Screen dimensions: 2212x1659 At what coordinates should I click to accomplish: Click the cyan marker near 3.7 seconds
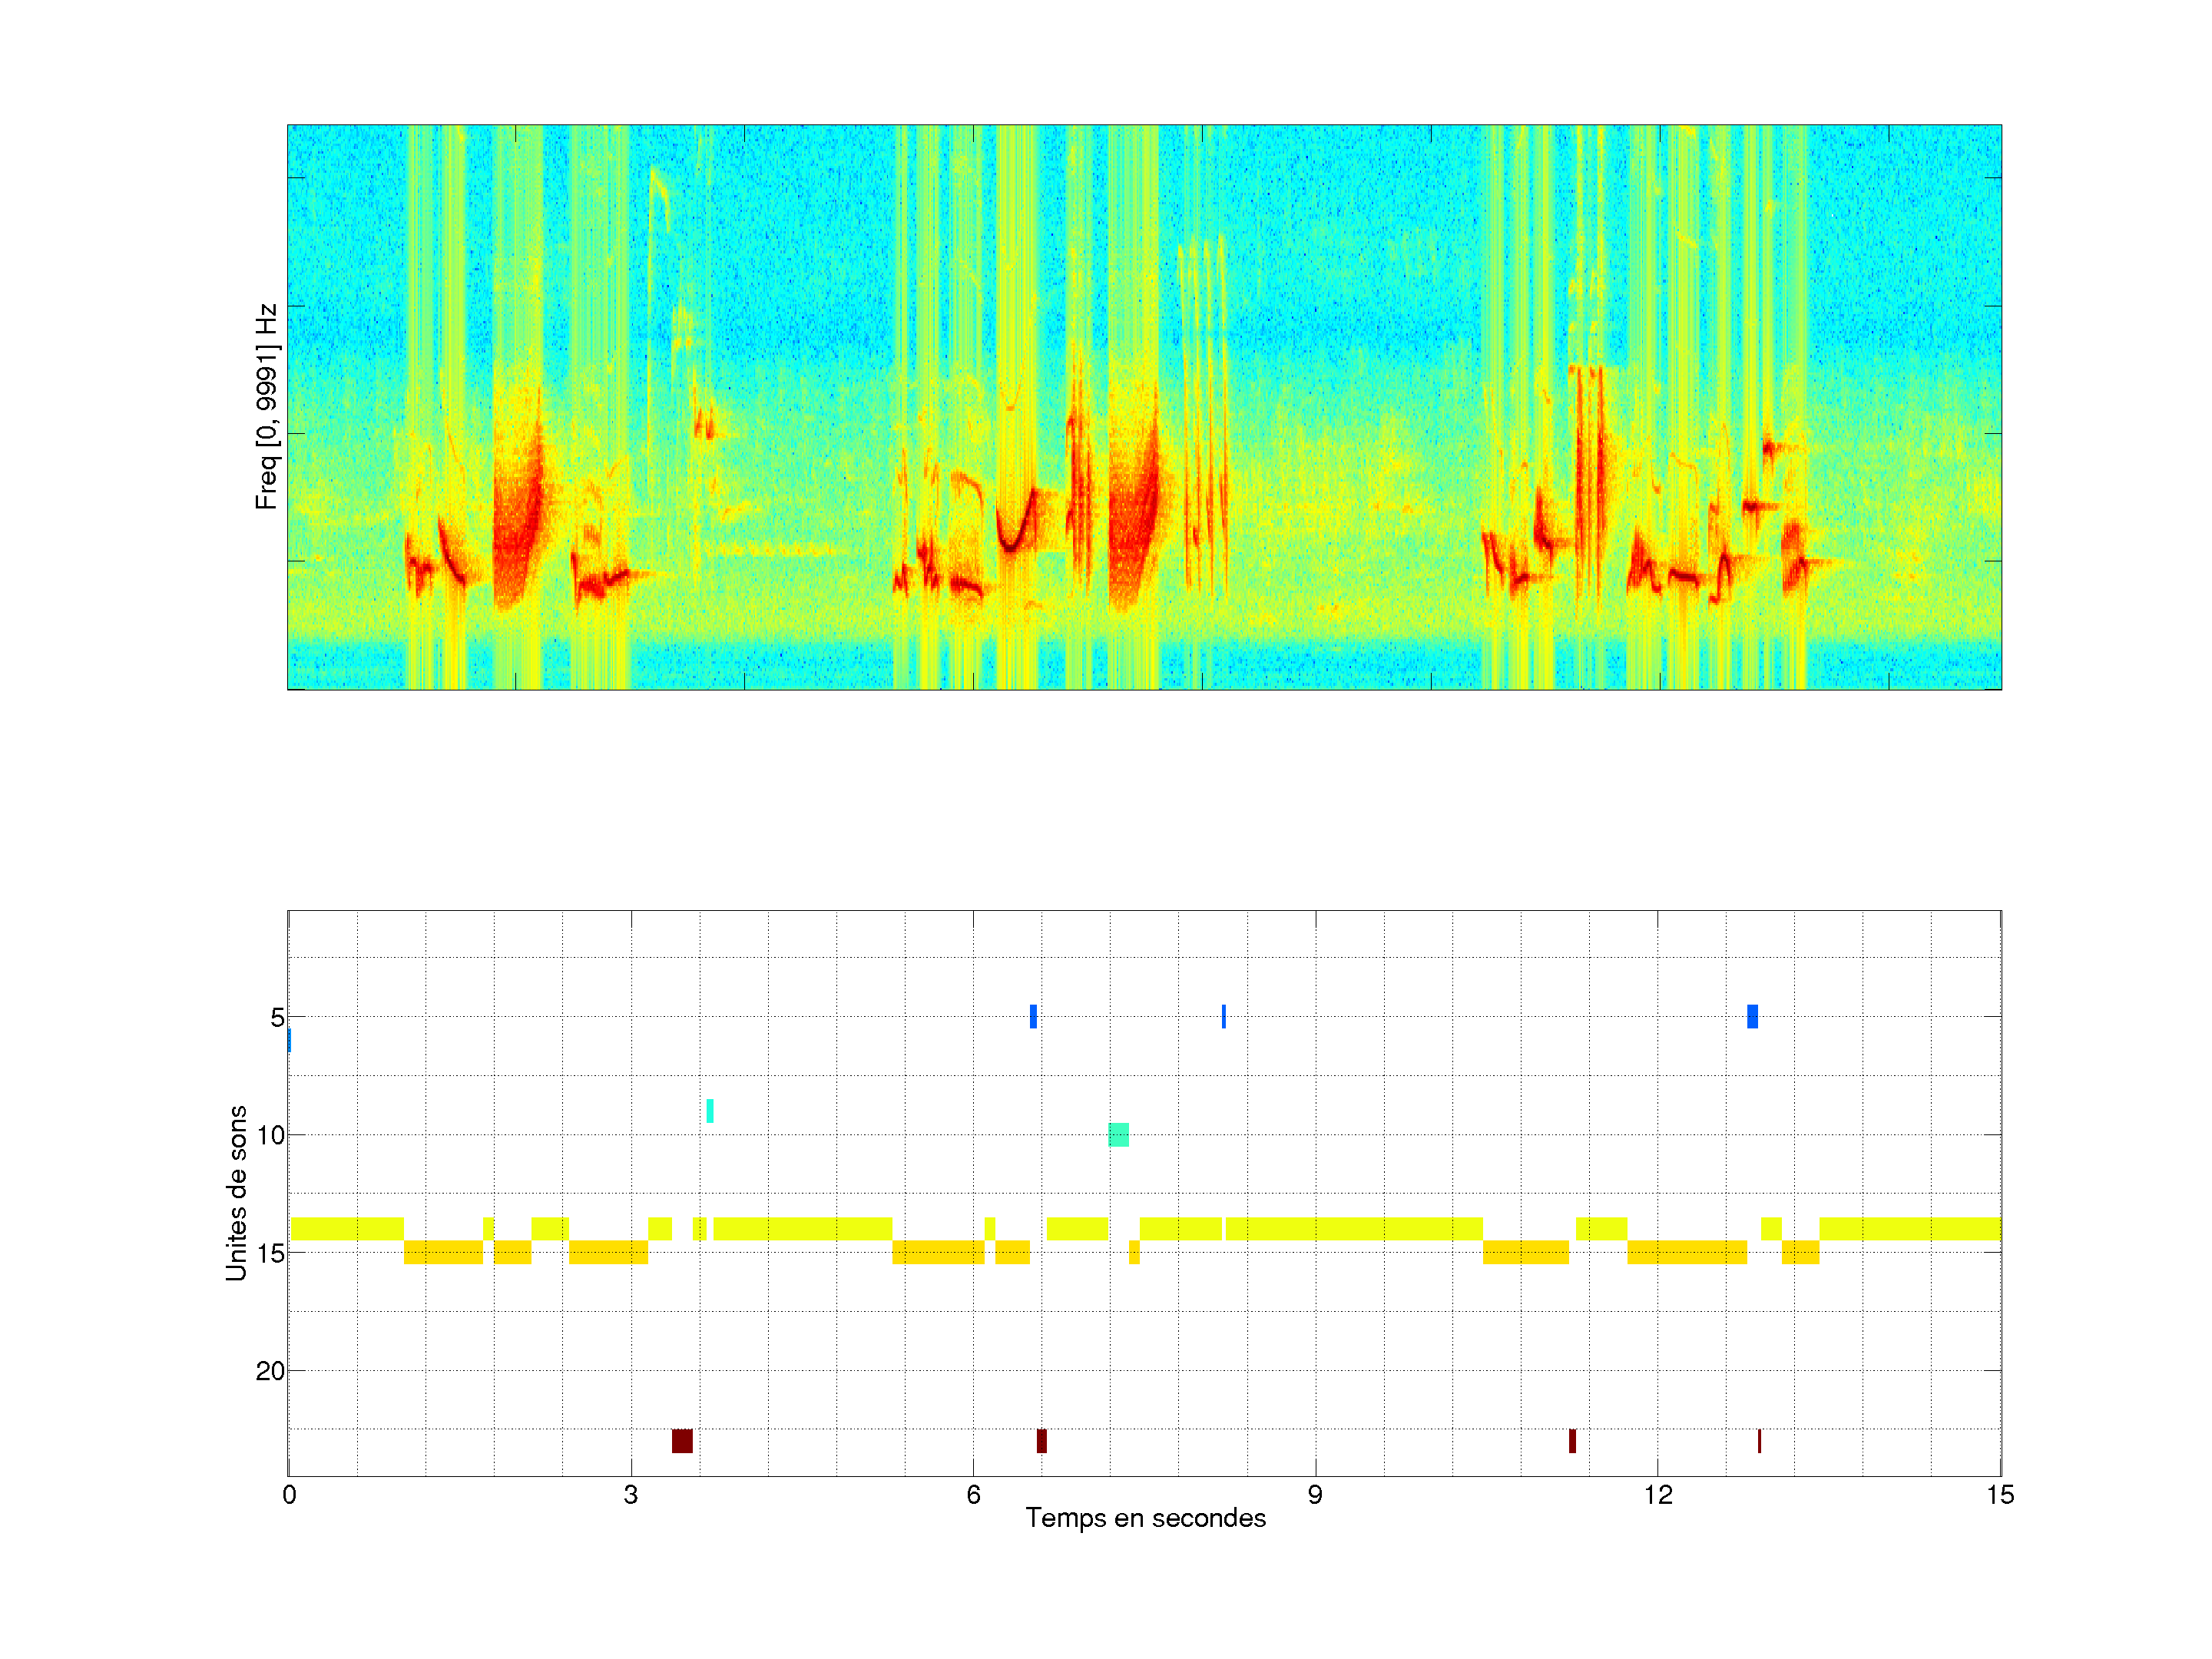(710, 1110)
